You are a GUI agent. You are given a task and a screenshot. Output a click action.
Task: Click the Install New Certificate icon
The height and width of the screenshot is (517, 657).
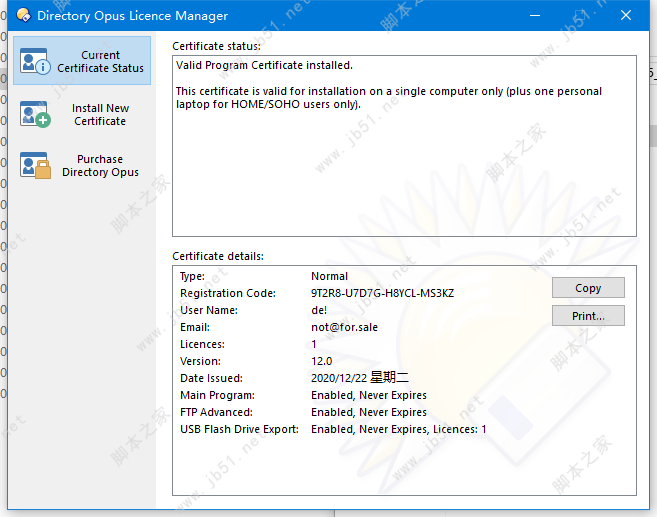tap(35, 115)
